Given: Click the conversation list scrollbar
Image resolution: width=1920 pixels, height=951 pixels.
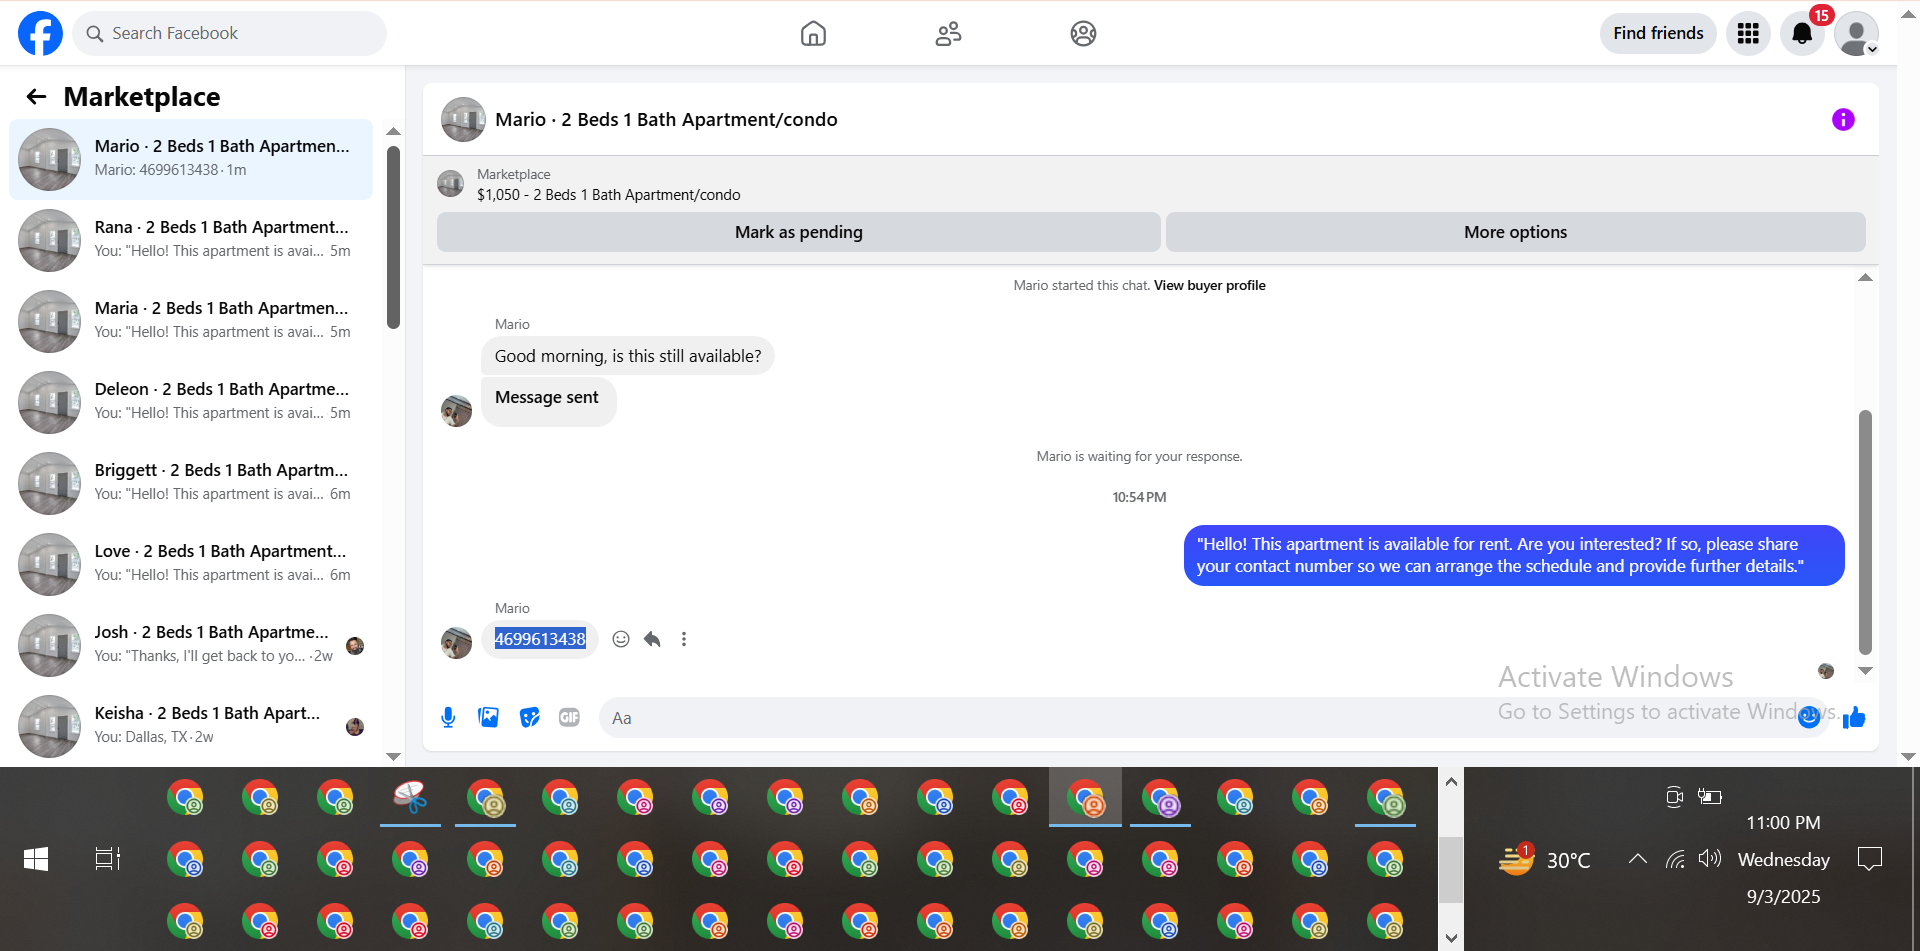Looking at the screenshot, I should click(393, 237).
